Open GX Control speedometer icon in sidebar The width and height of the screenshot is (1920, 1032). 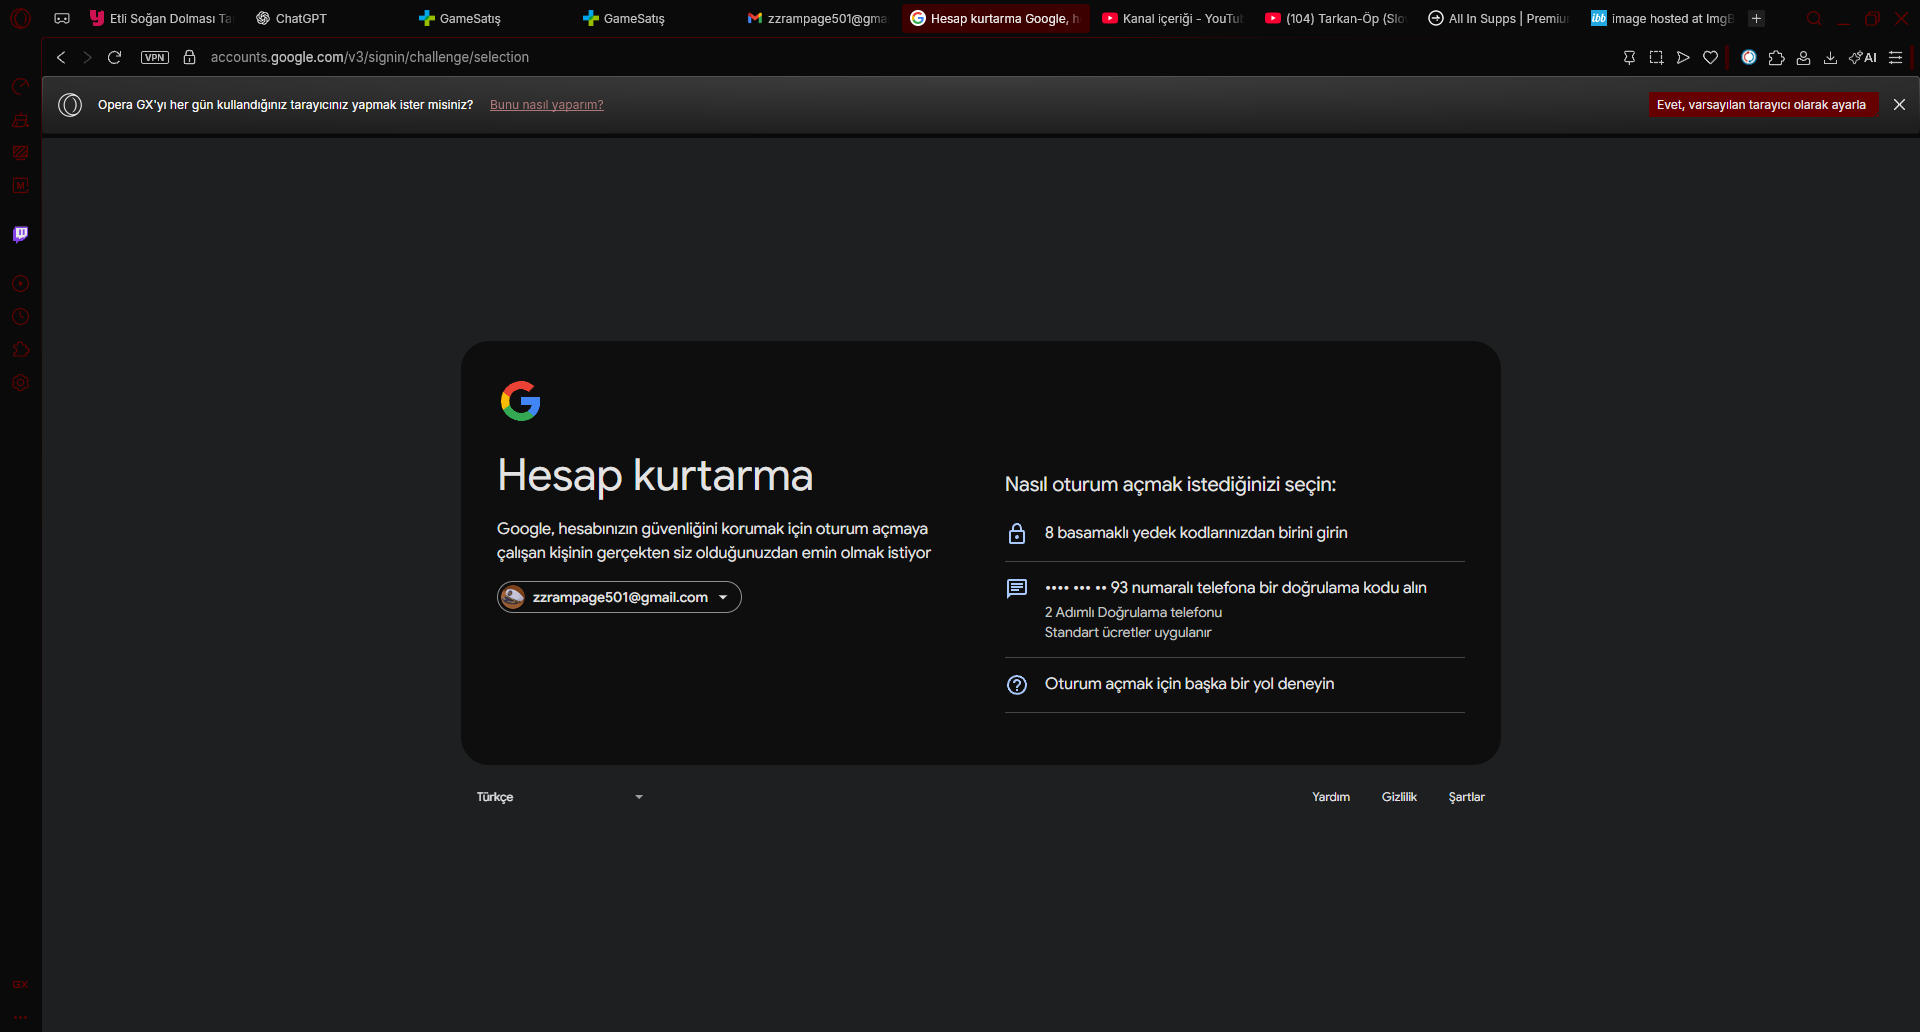[x=20, y=87]
